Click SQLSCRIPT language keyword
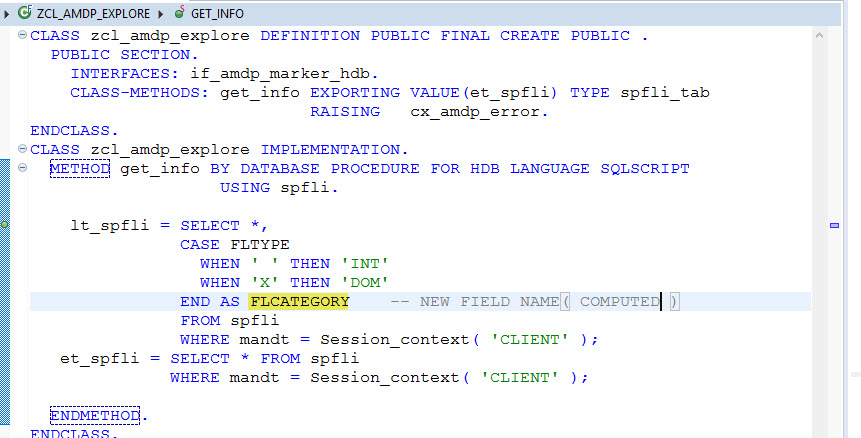 645,169
